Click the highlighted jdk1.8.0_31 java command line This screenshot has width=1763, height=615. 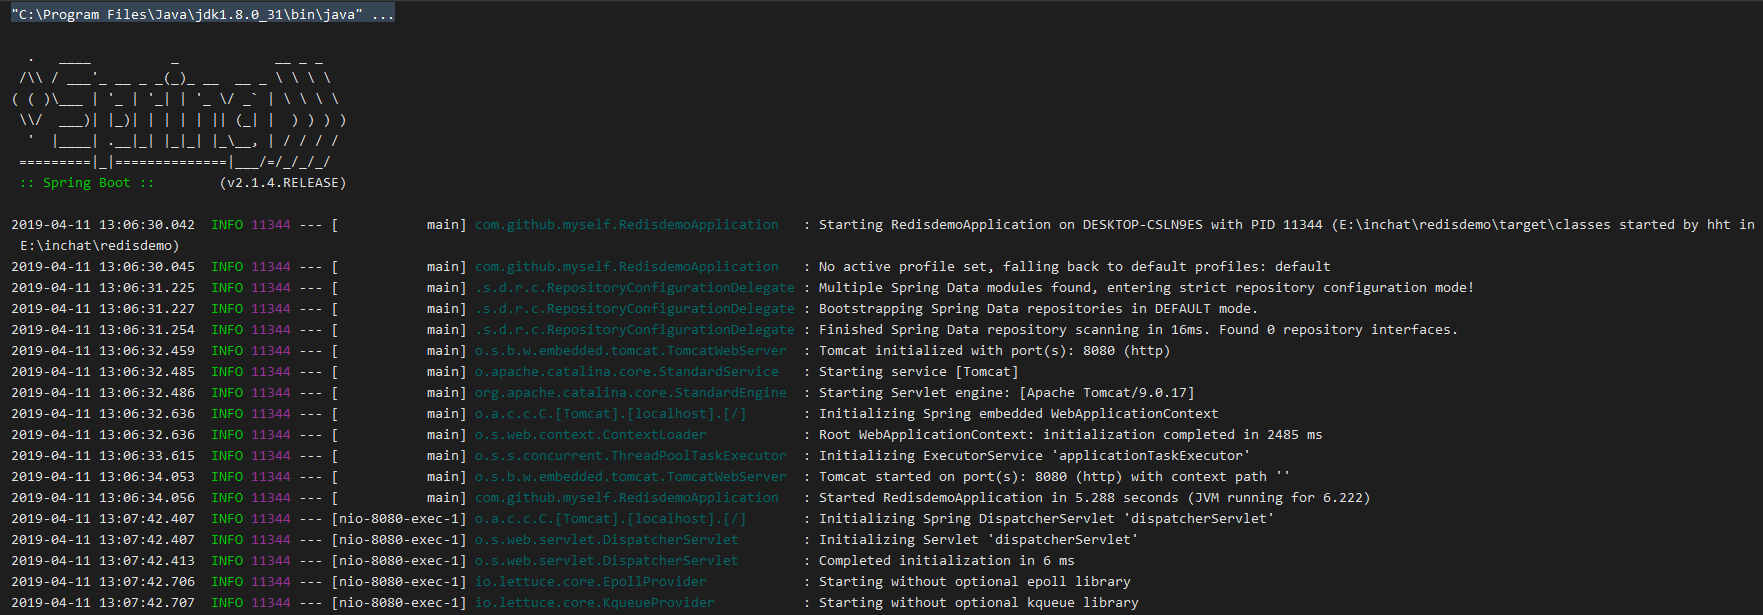(202, 14)
